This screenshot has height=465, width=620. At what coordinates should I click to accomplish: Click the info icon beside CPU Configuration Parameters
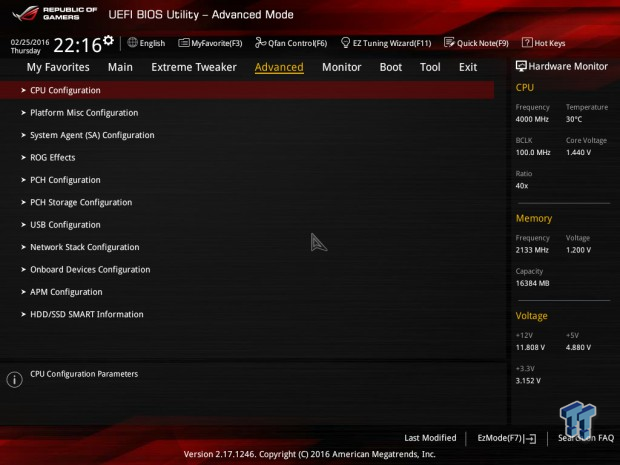(15, 380)
